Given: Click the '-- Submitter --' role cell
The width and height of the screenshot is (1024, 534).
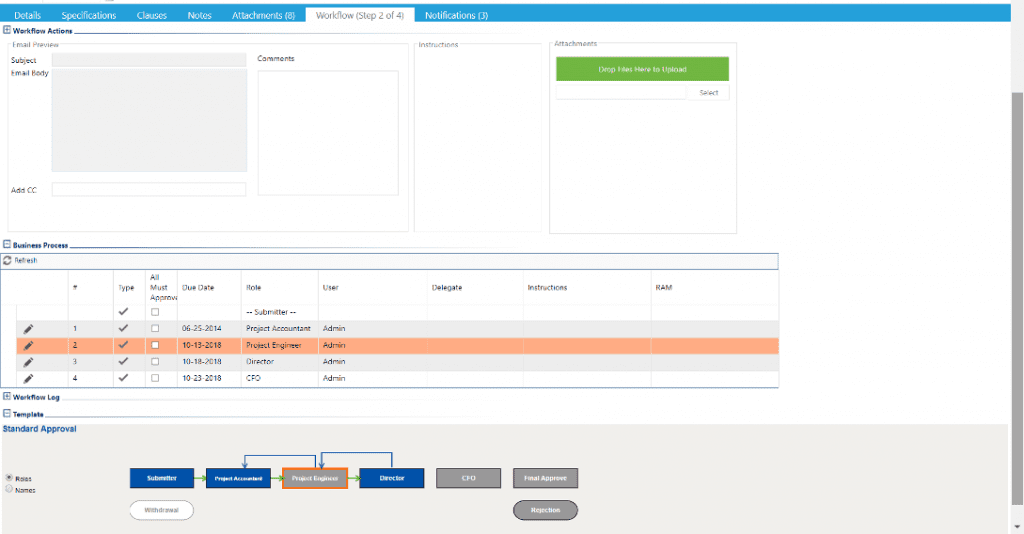Looking at the screenshot, I should tap(271, 312).
